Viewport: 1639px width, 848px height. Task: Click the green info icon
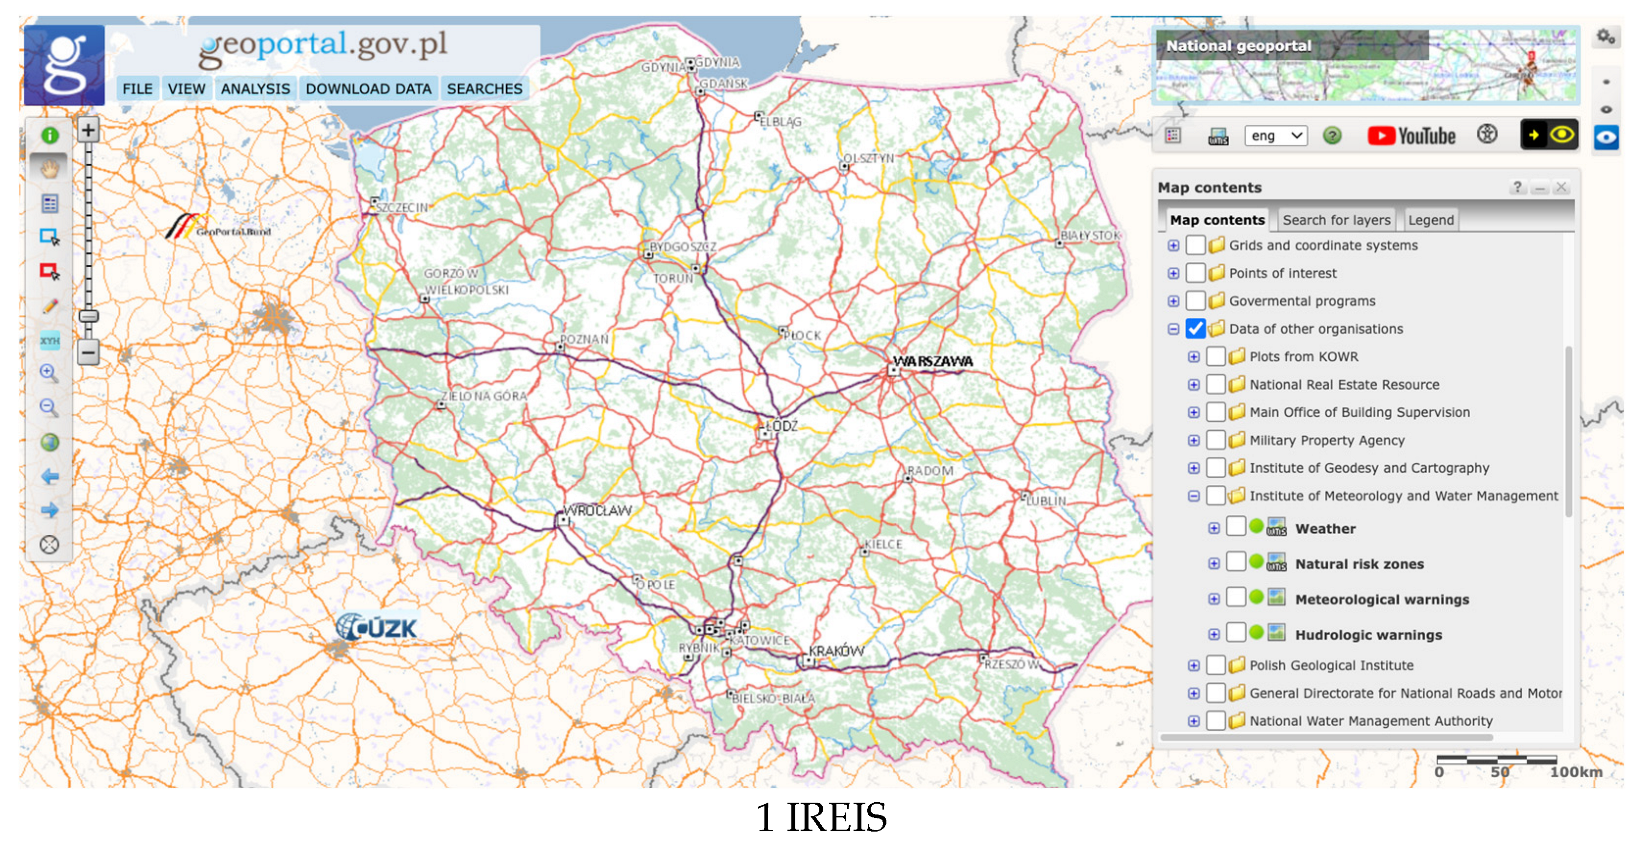click(49, 135)
